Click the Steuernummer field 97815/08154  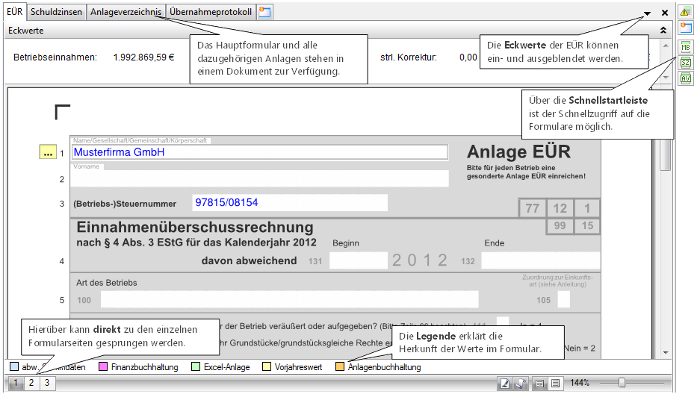click(x=290, y=202)
